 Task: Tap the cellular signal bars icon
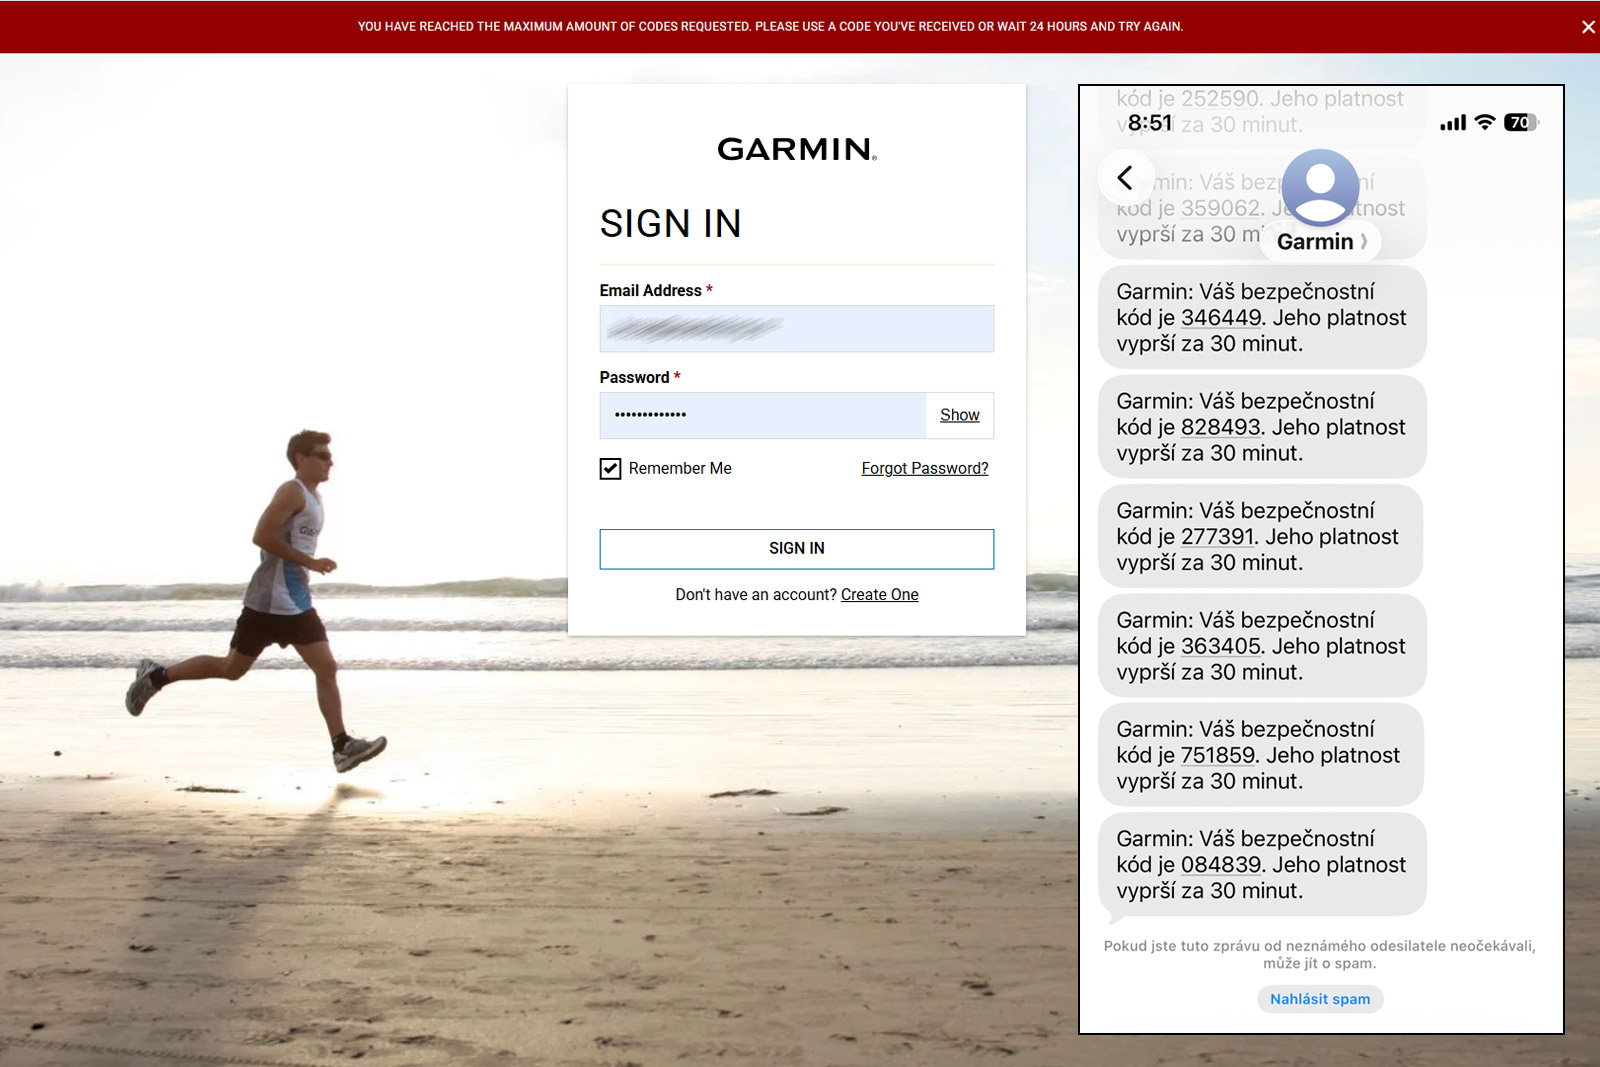pos(1452,123)
